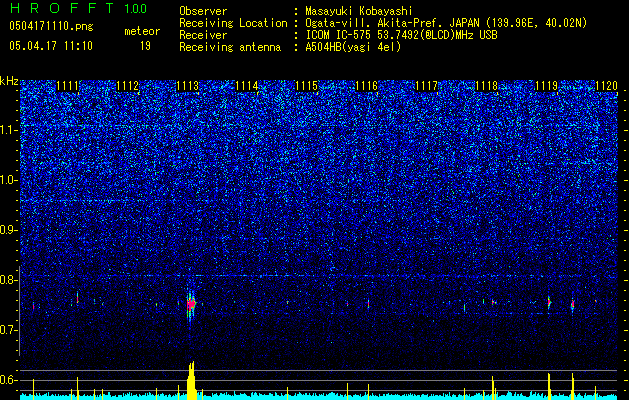Click the 1114 time marker

tap(247, 86)
